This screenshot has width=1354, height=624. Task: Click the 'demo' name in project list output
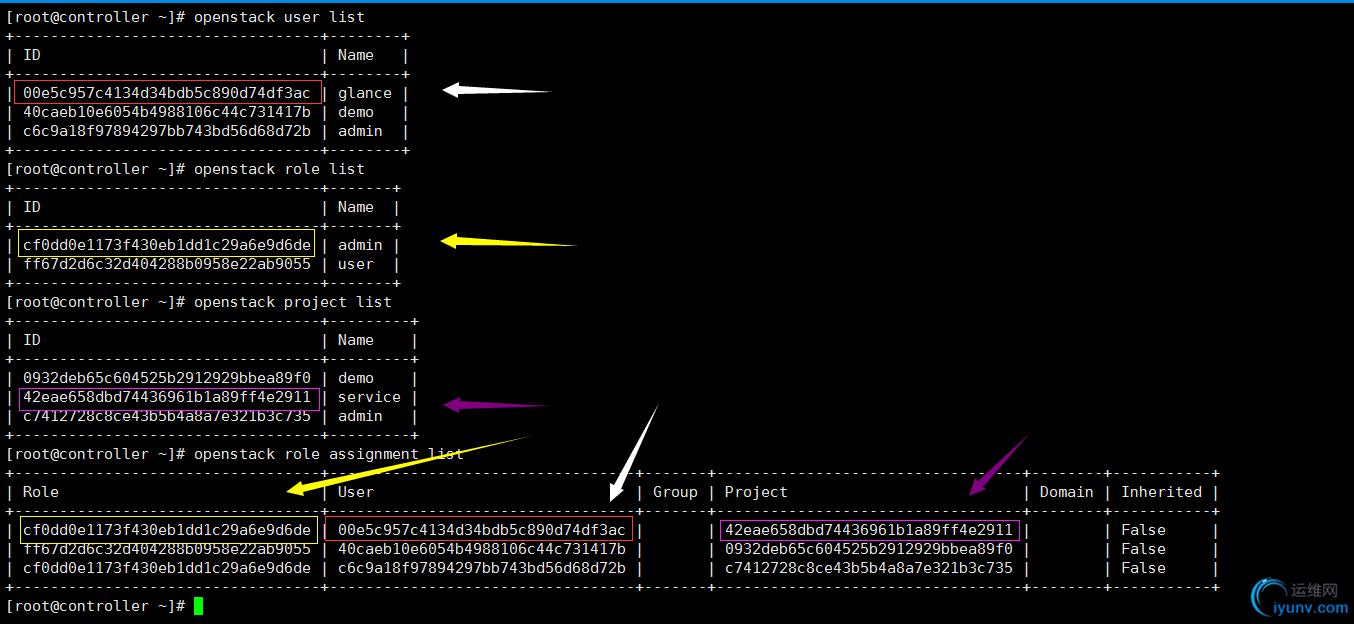click(x=356, y=378)
